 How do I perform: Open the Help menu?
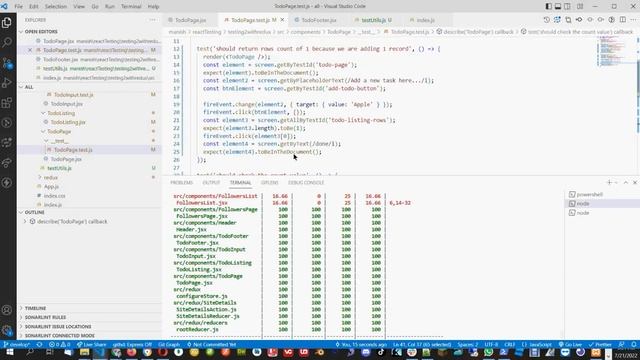pos(153,7)
